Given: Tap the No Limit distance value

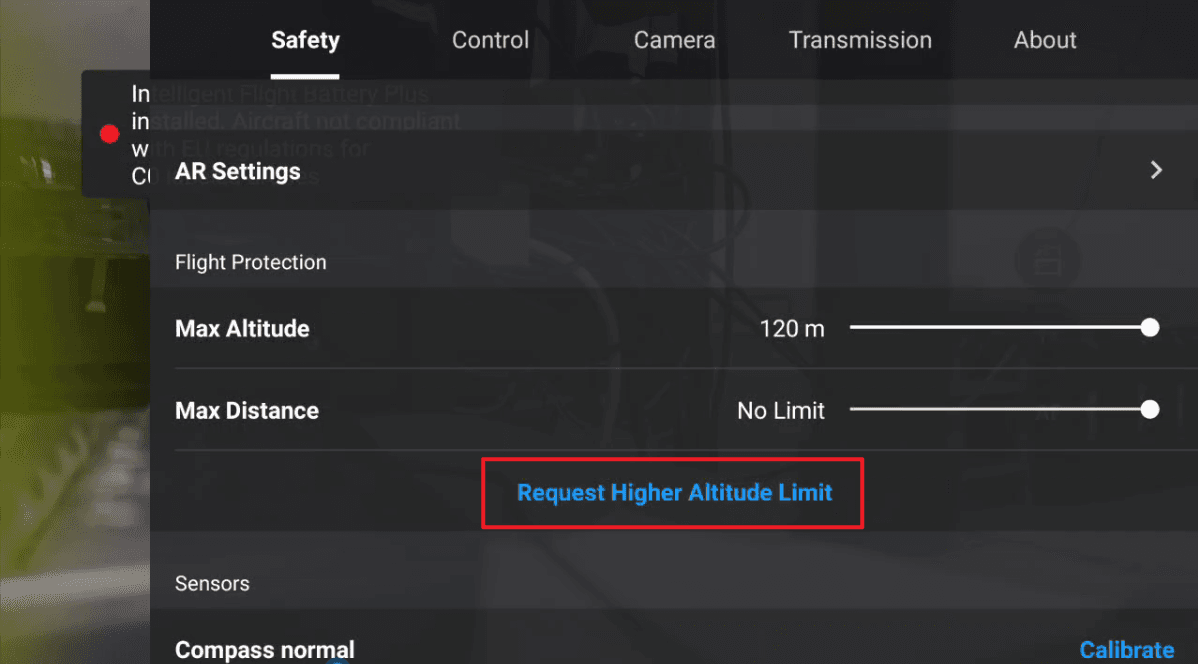Looking at the screenshot, I should tap(781, 411).
